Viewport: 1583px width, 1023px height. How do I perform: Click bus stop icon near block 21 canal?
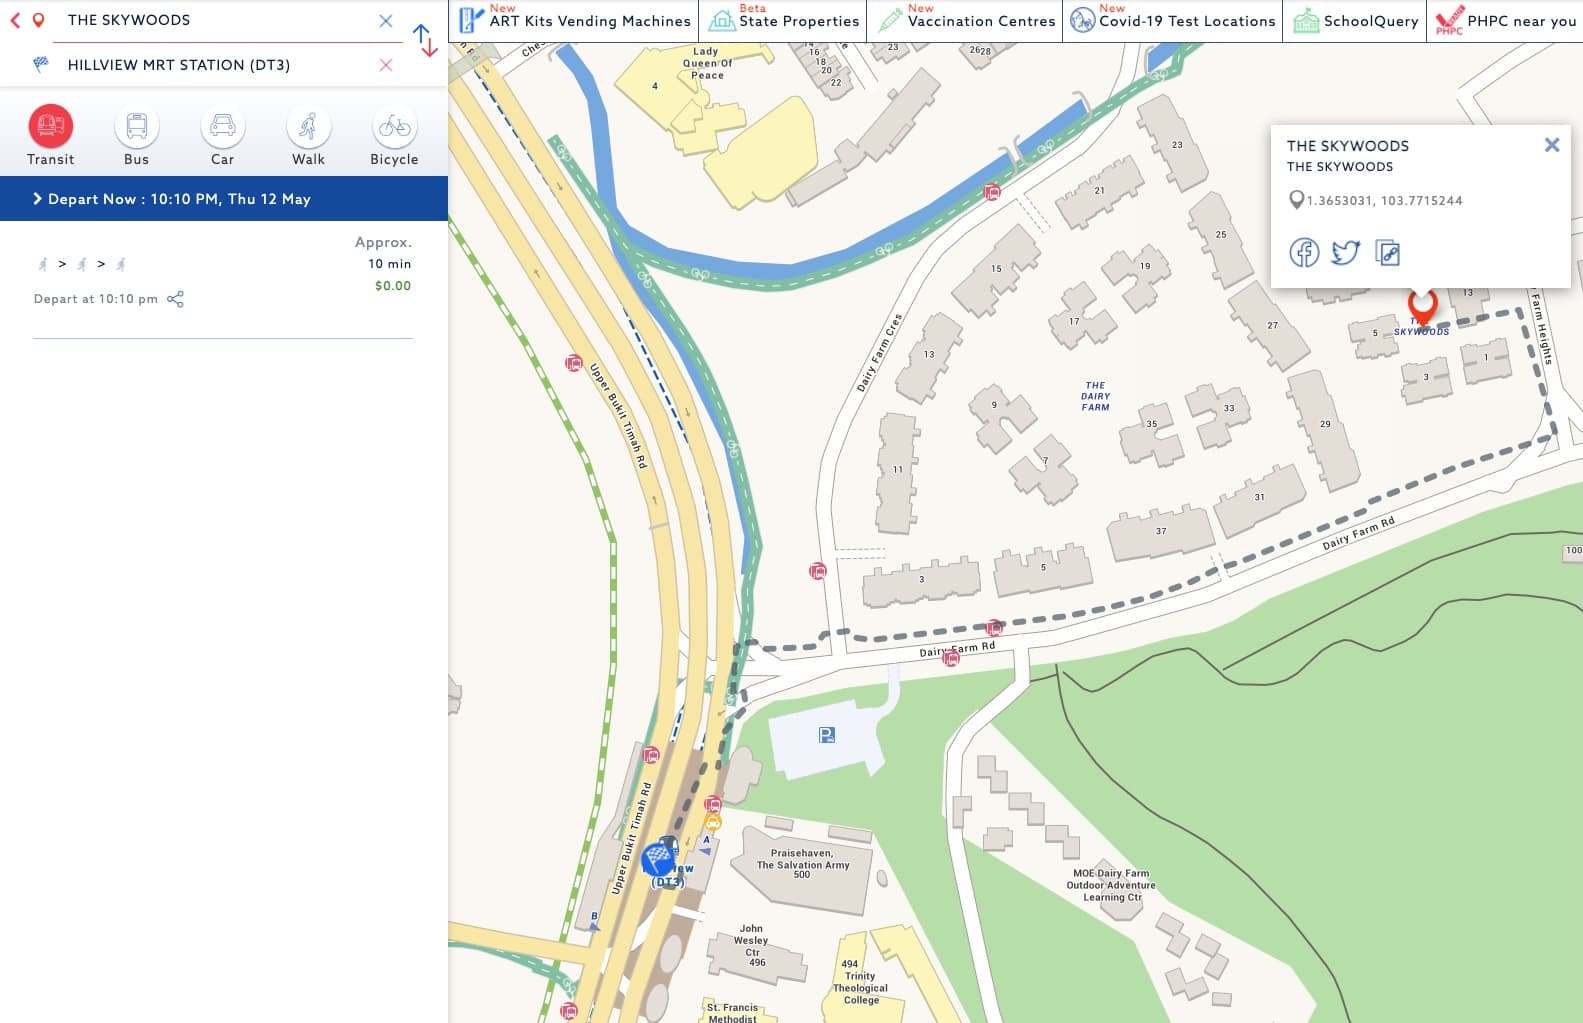click(992, 192)
